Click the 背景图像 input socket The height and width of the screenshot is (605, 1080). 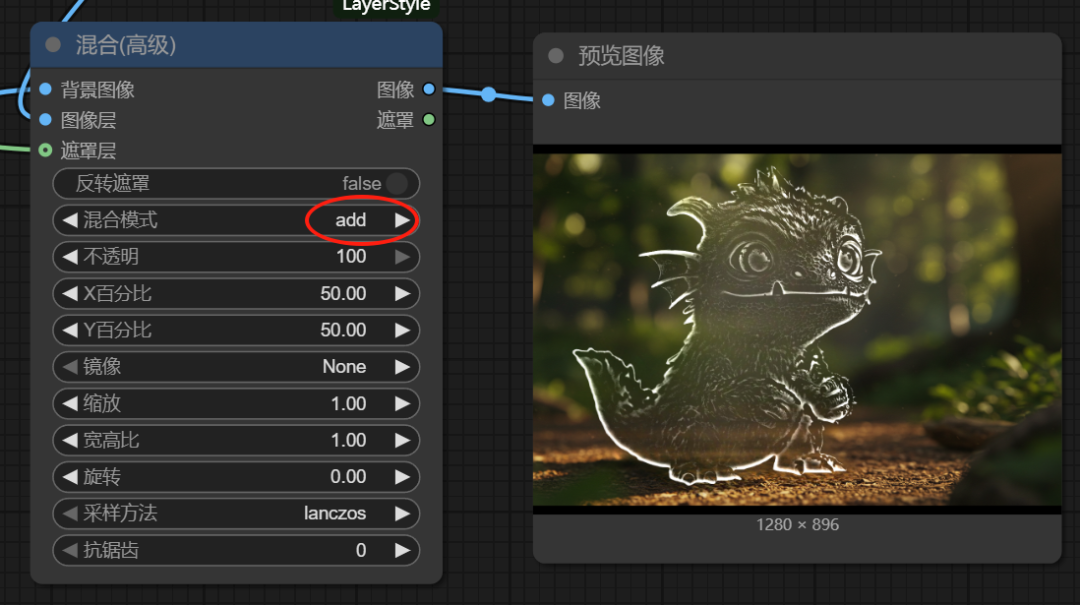45,89
